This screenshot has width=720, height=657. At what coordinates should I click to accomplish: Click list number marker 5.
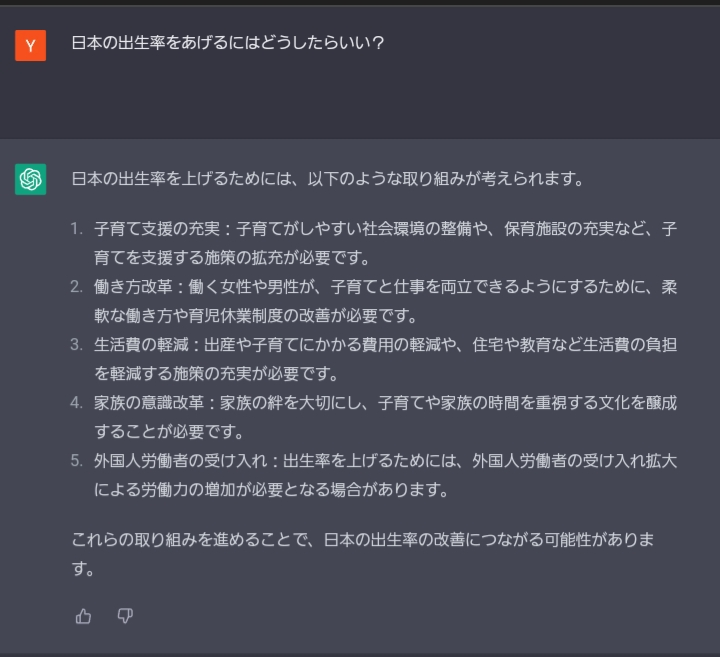pos(76,461)
